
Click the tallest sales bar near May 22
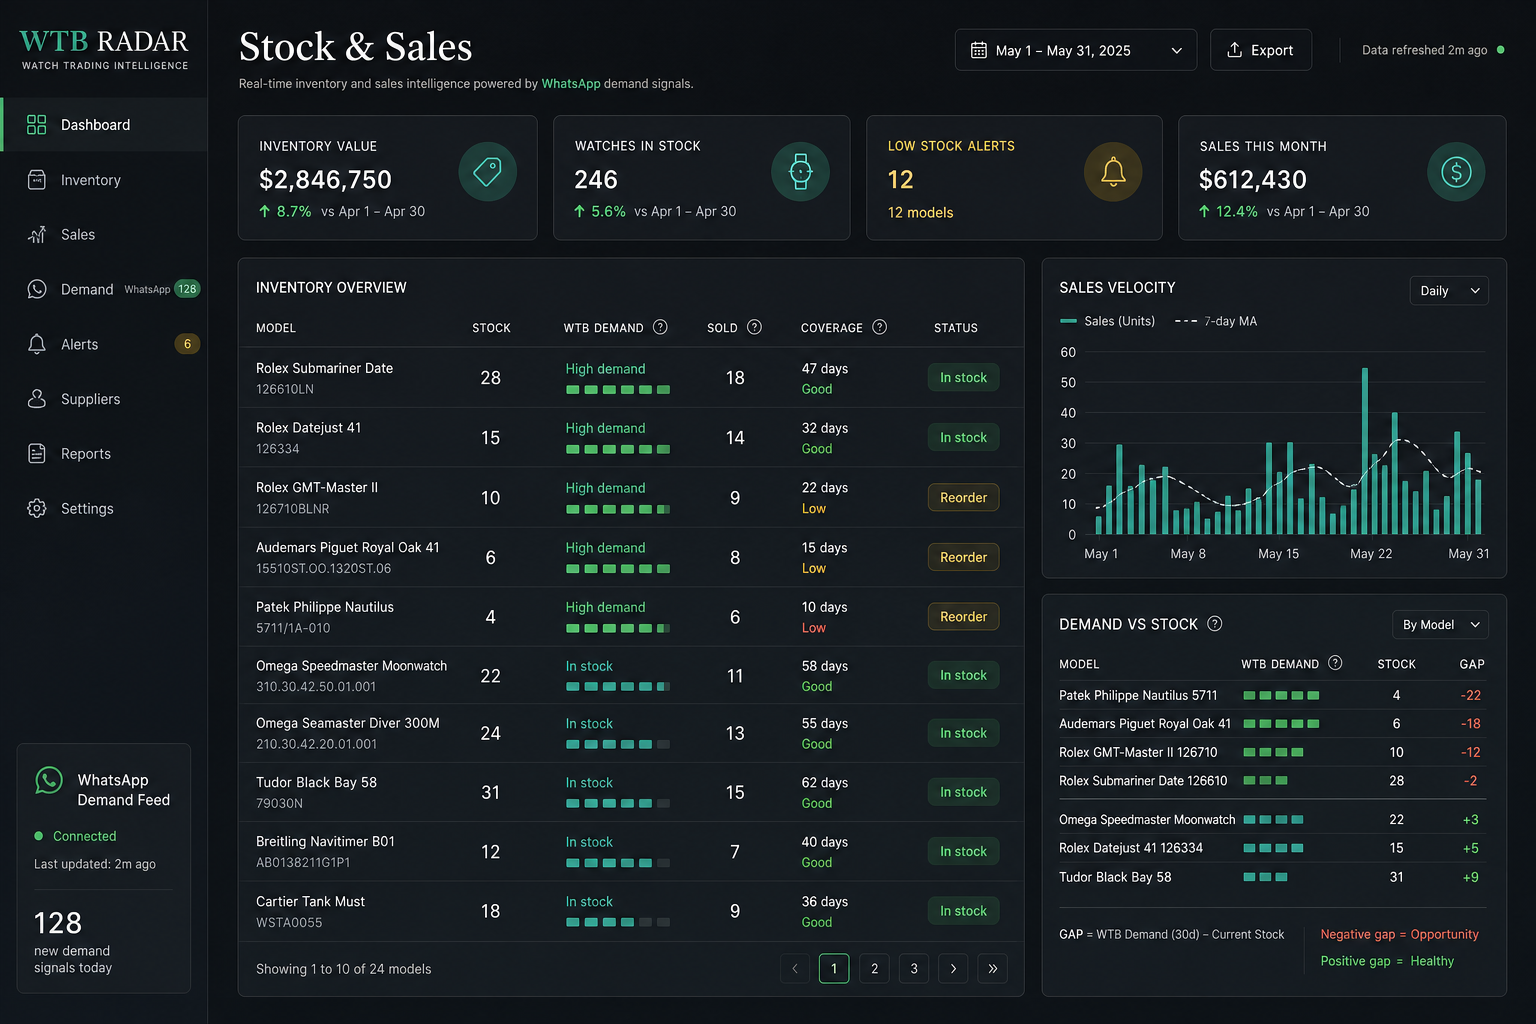click(1365, 451)
